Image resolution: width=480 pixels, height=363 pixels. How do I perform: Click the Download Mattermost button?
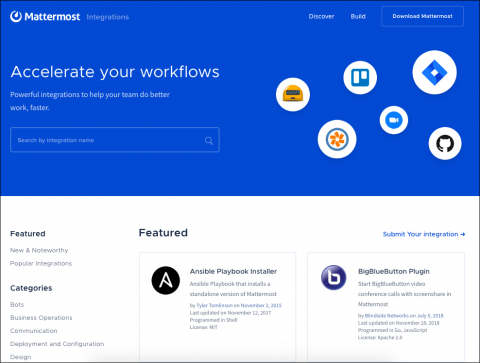click(422, 16)
